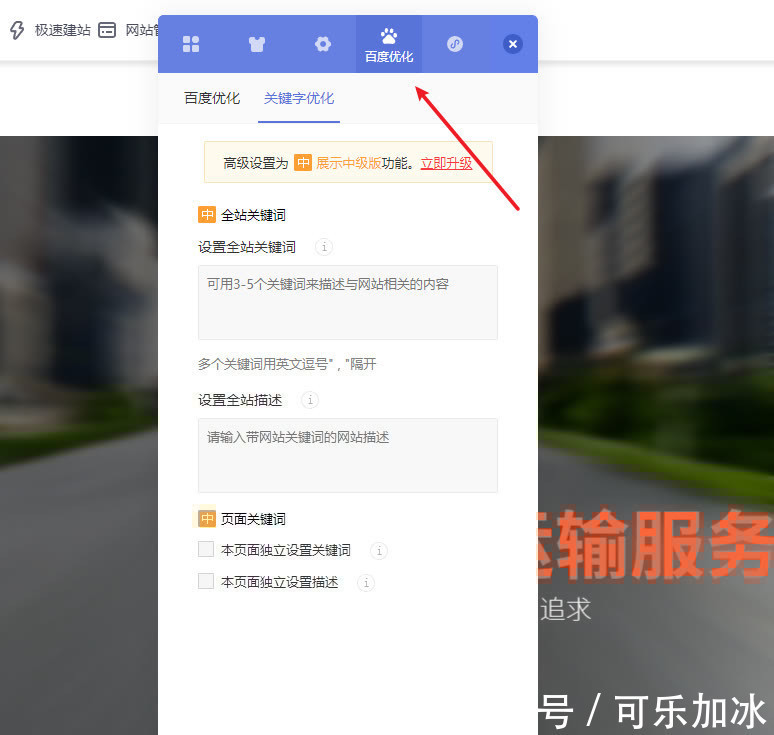
Task: Click the 极速建站 label in top bar
Action: [63, 30]
